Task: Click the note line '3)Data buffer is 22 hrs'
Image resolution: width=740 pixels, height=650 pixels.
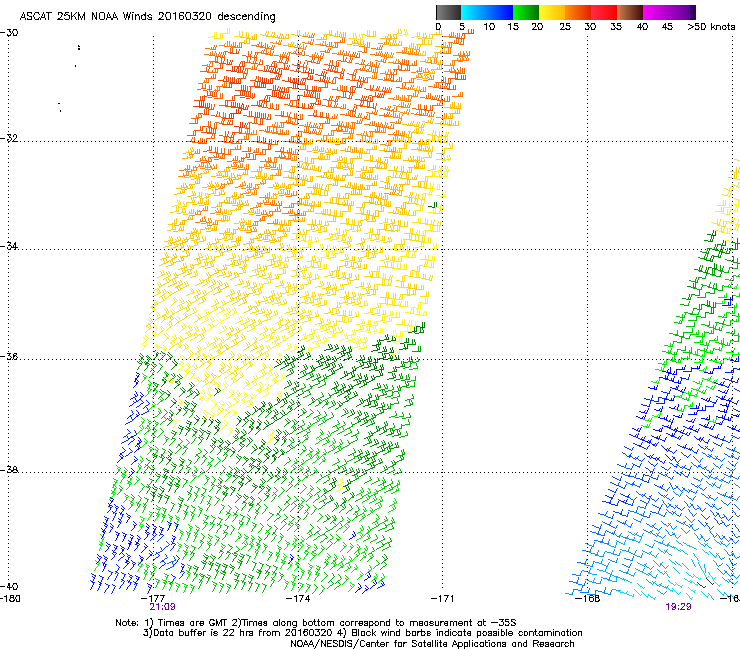Action: 362,633
